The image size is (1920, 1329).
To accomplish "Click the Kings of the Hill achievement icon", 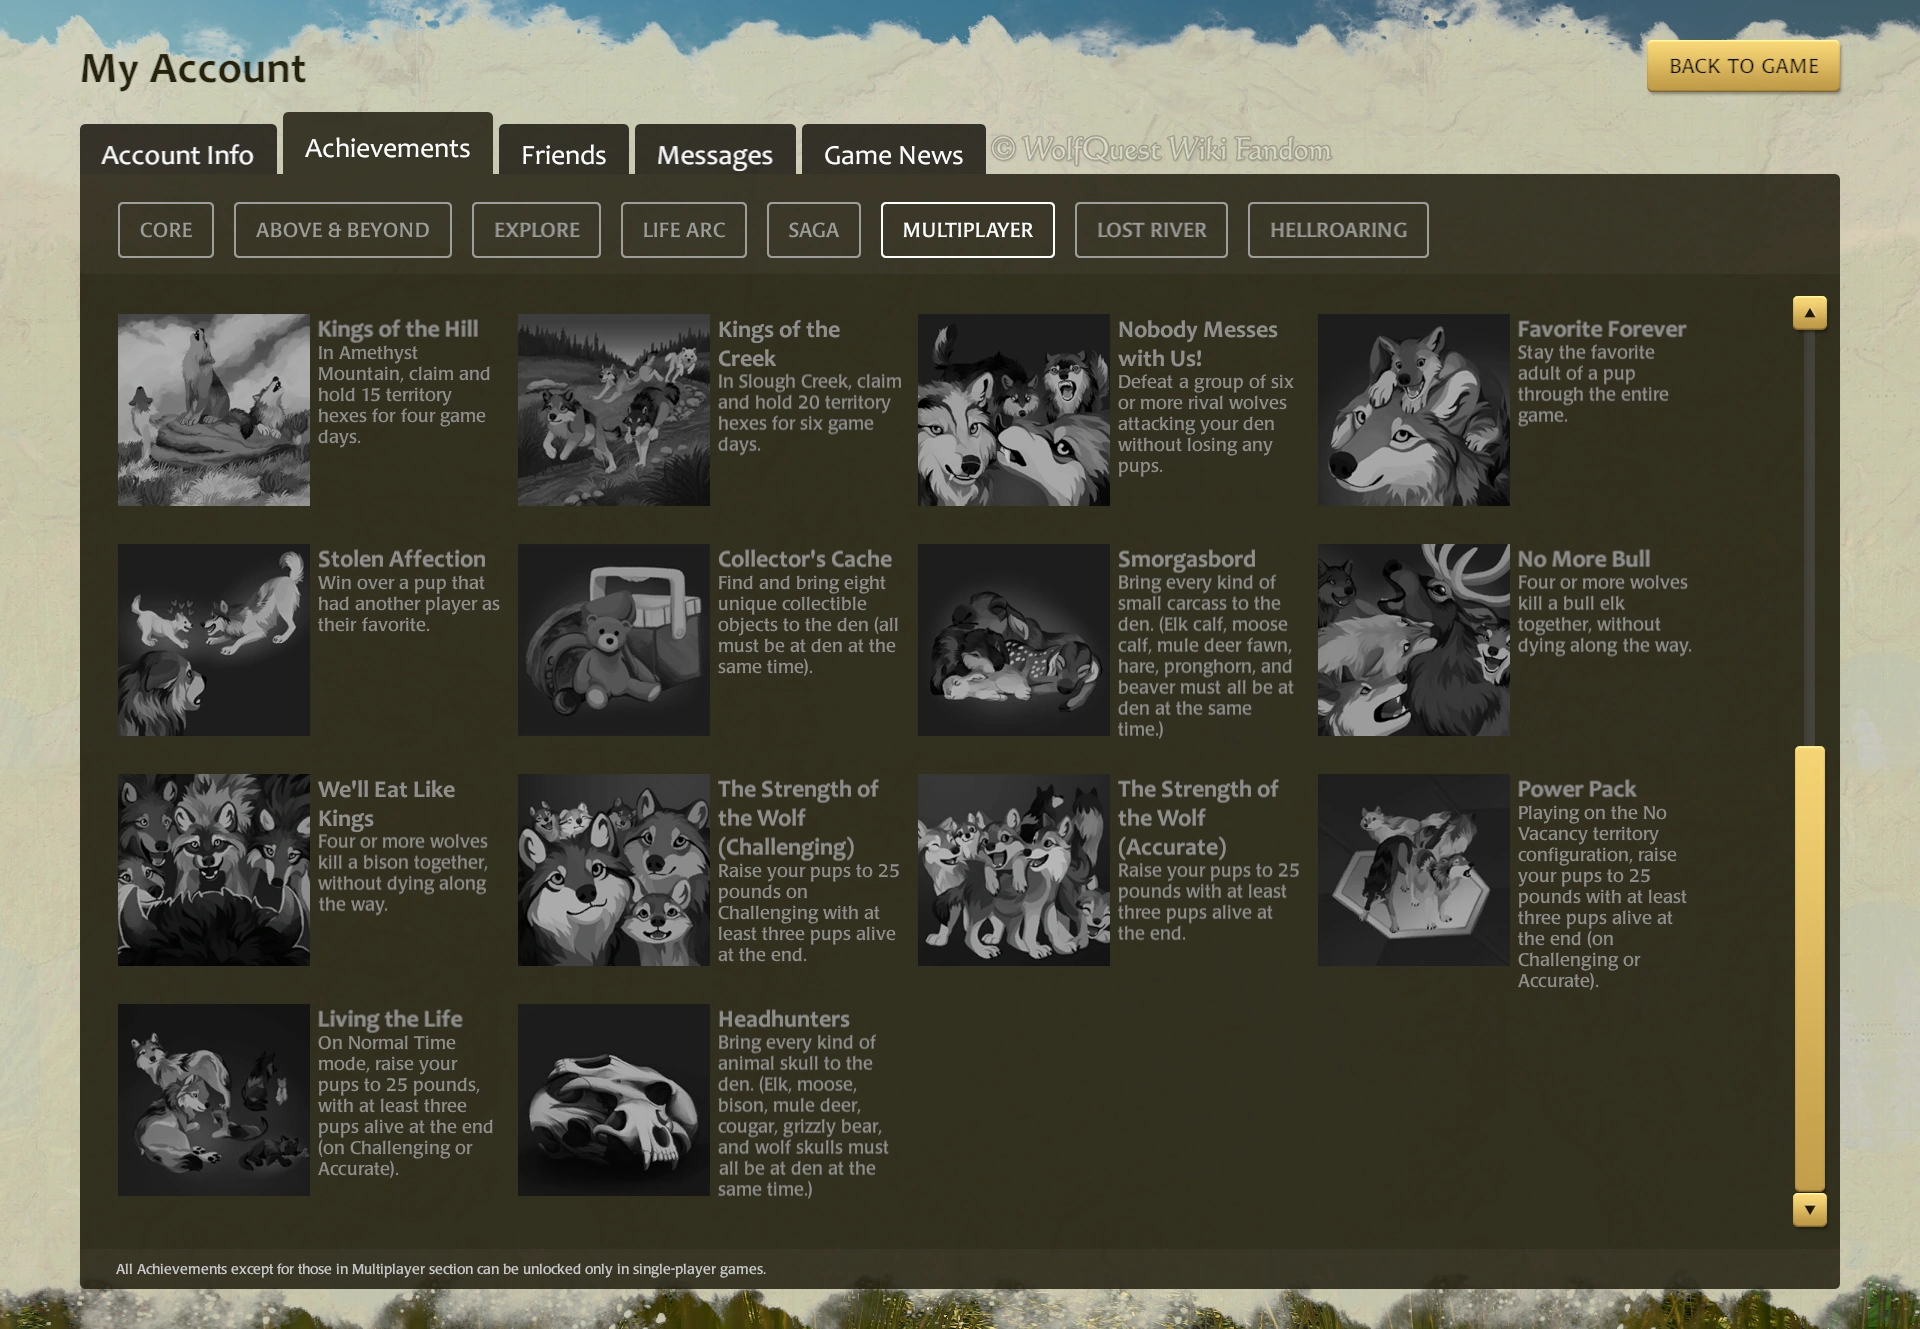I will 213,410.
